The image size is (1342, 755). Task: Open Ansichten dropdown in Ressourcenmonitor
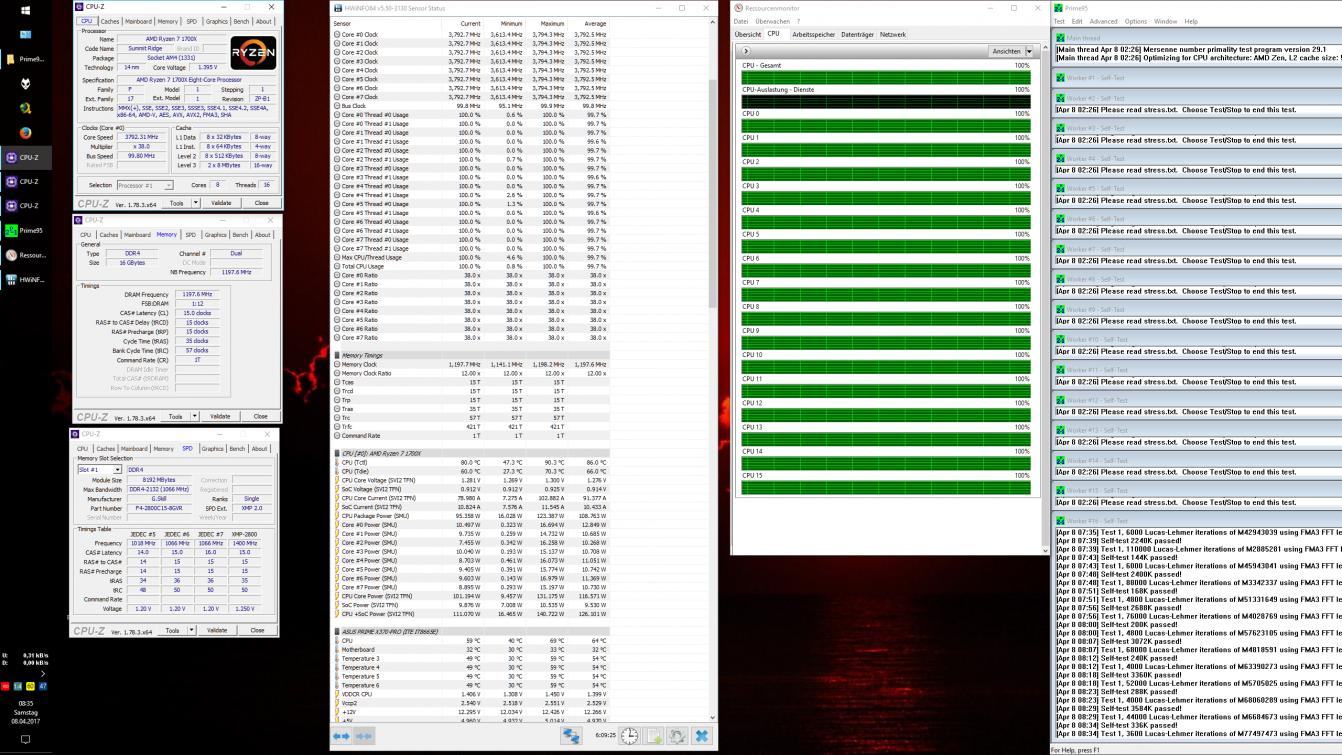1012,51
